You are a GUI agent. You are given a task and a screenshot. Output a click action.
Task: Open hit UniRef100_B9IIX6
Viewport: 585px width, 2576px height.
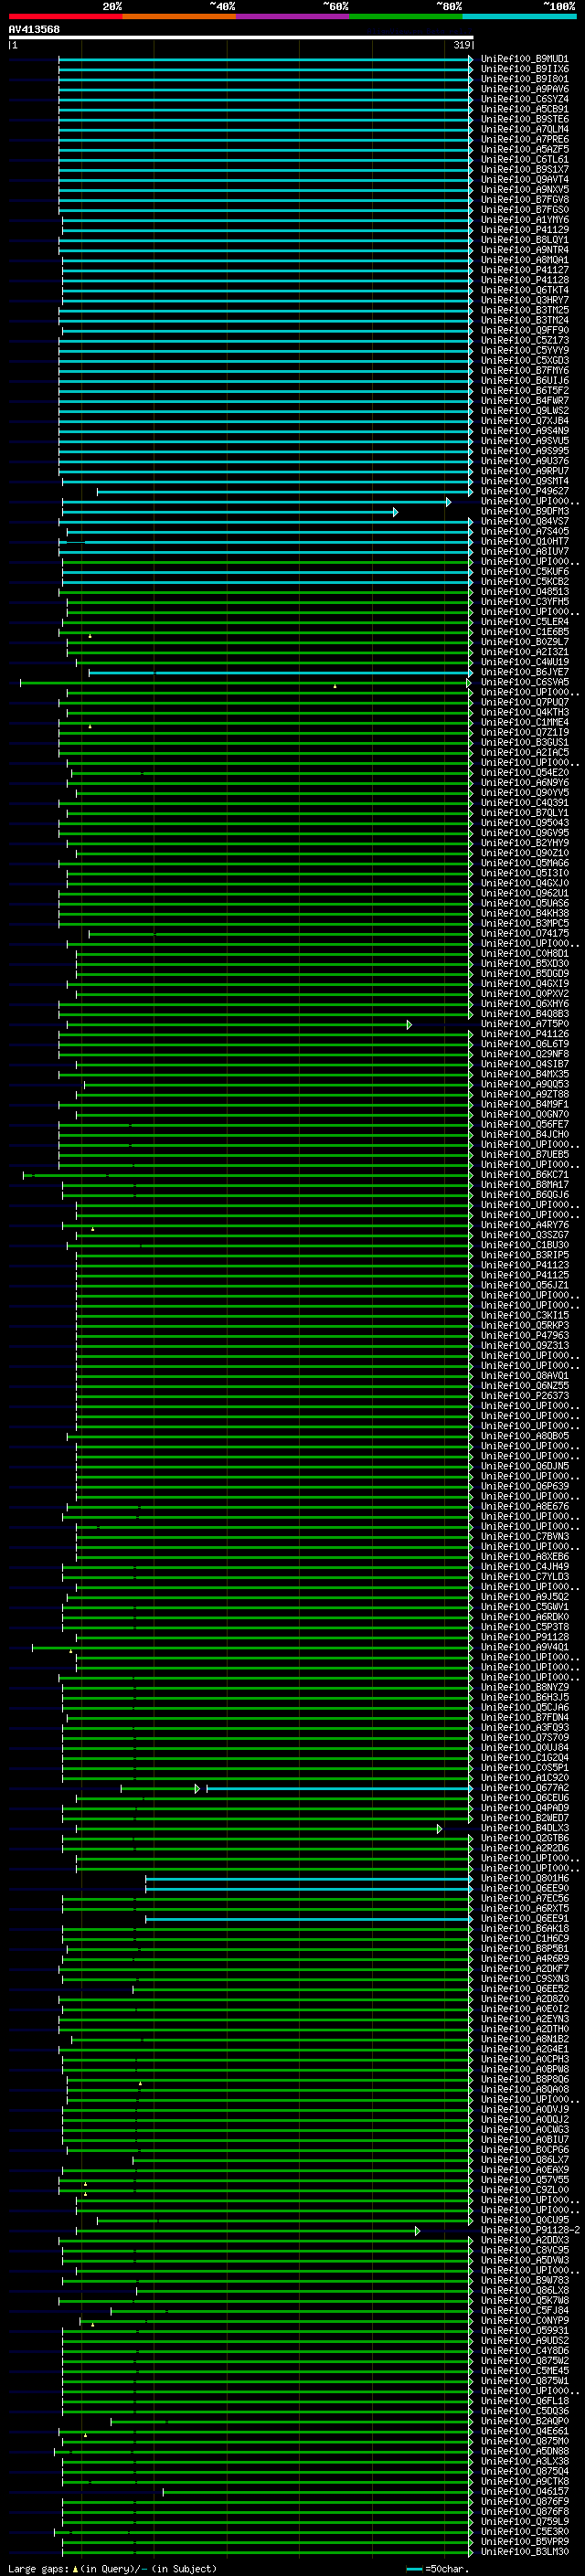click(524, 69)
